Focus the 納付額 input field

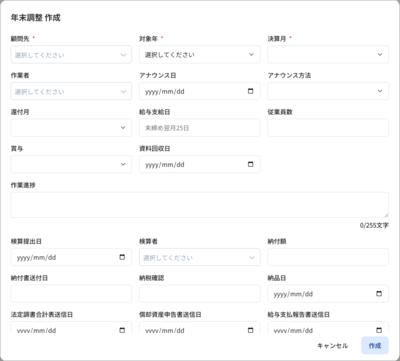pyautogui.click(x=328, y=257)
